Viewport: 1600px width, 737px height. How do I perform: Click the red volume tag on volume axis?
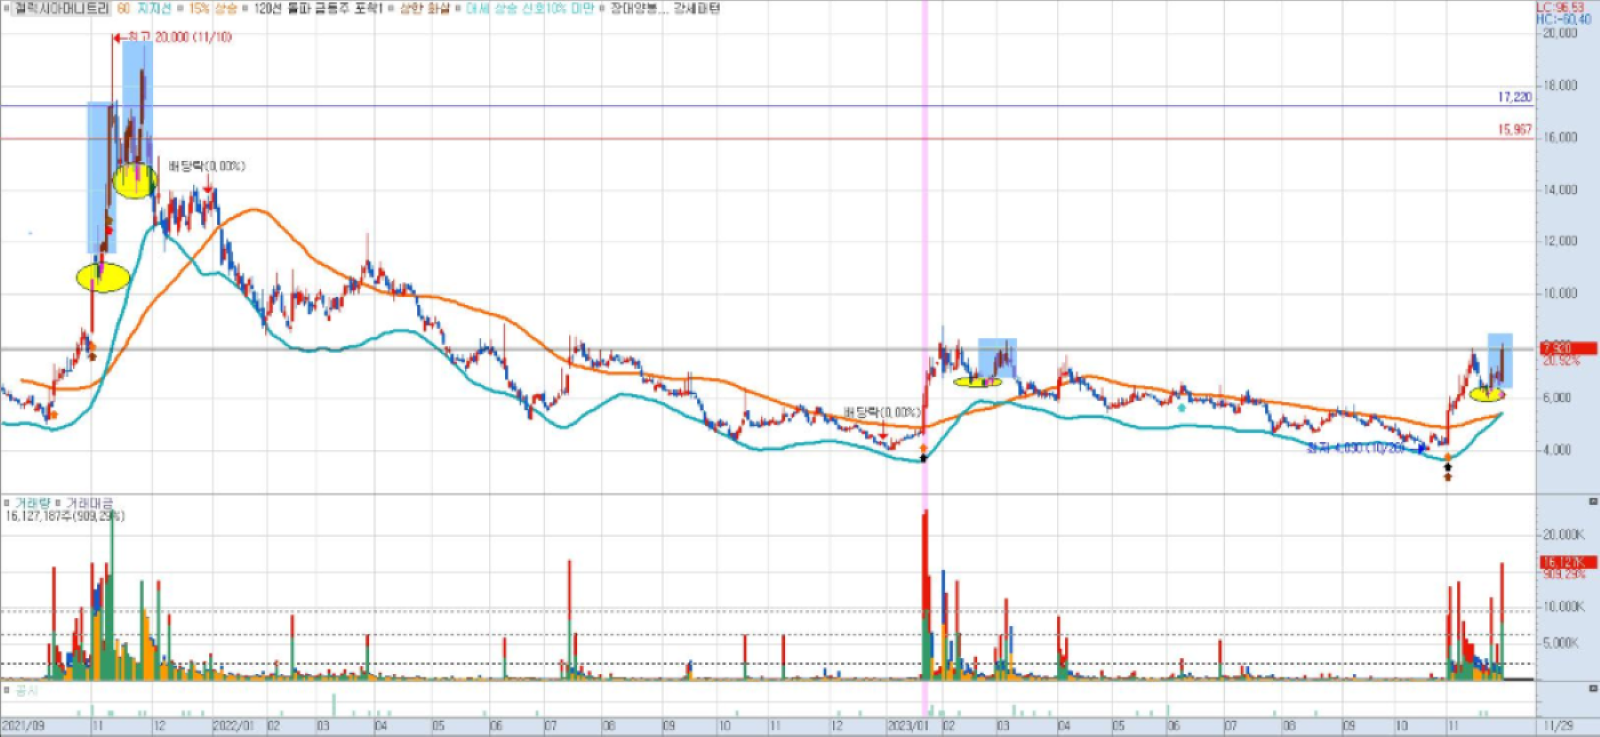[x=1569, y=563]
